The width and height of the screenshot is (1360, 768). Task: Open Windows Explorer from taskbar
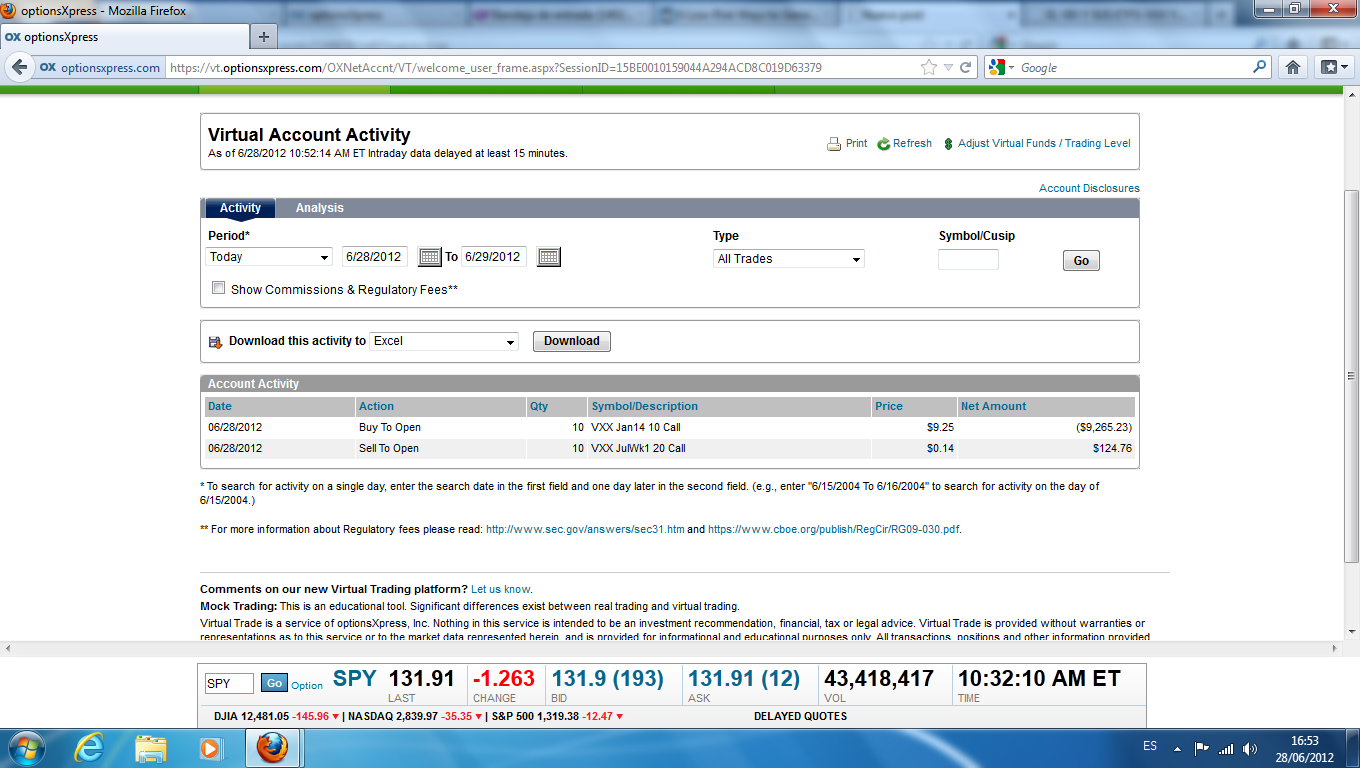coord(150,747)
